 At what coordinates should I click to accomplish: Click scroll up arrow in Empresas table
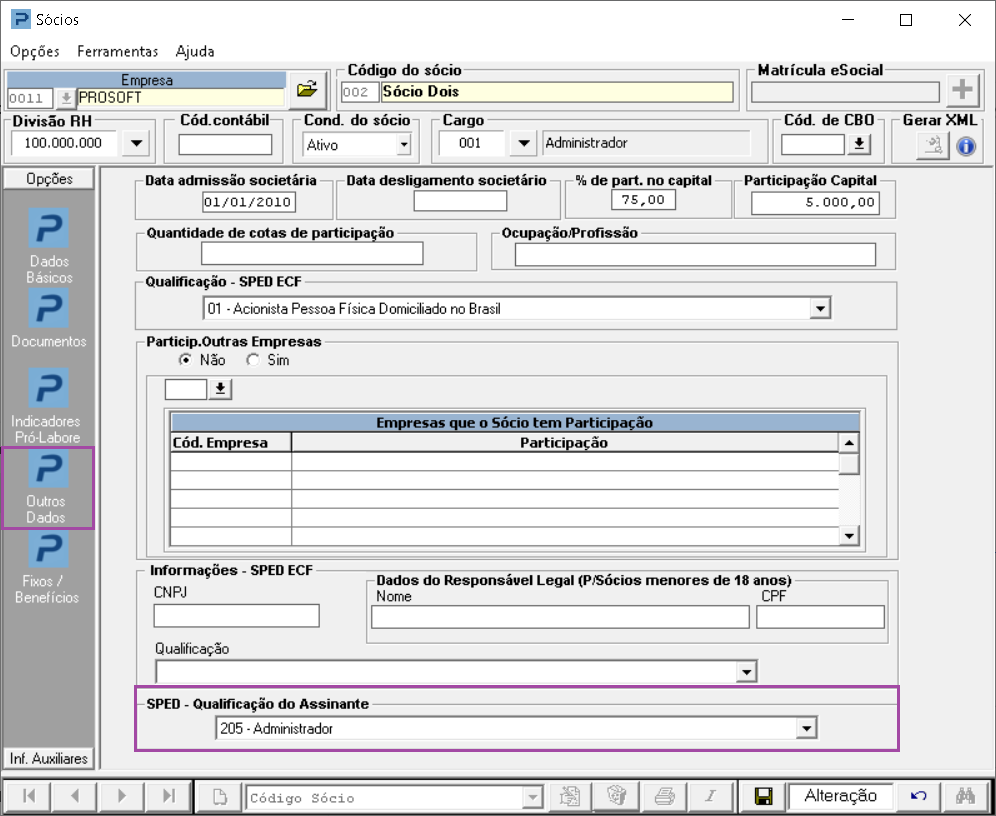[849, 443]
